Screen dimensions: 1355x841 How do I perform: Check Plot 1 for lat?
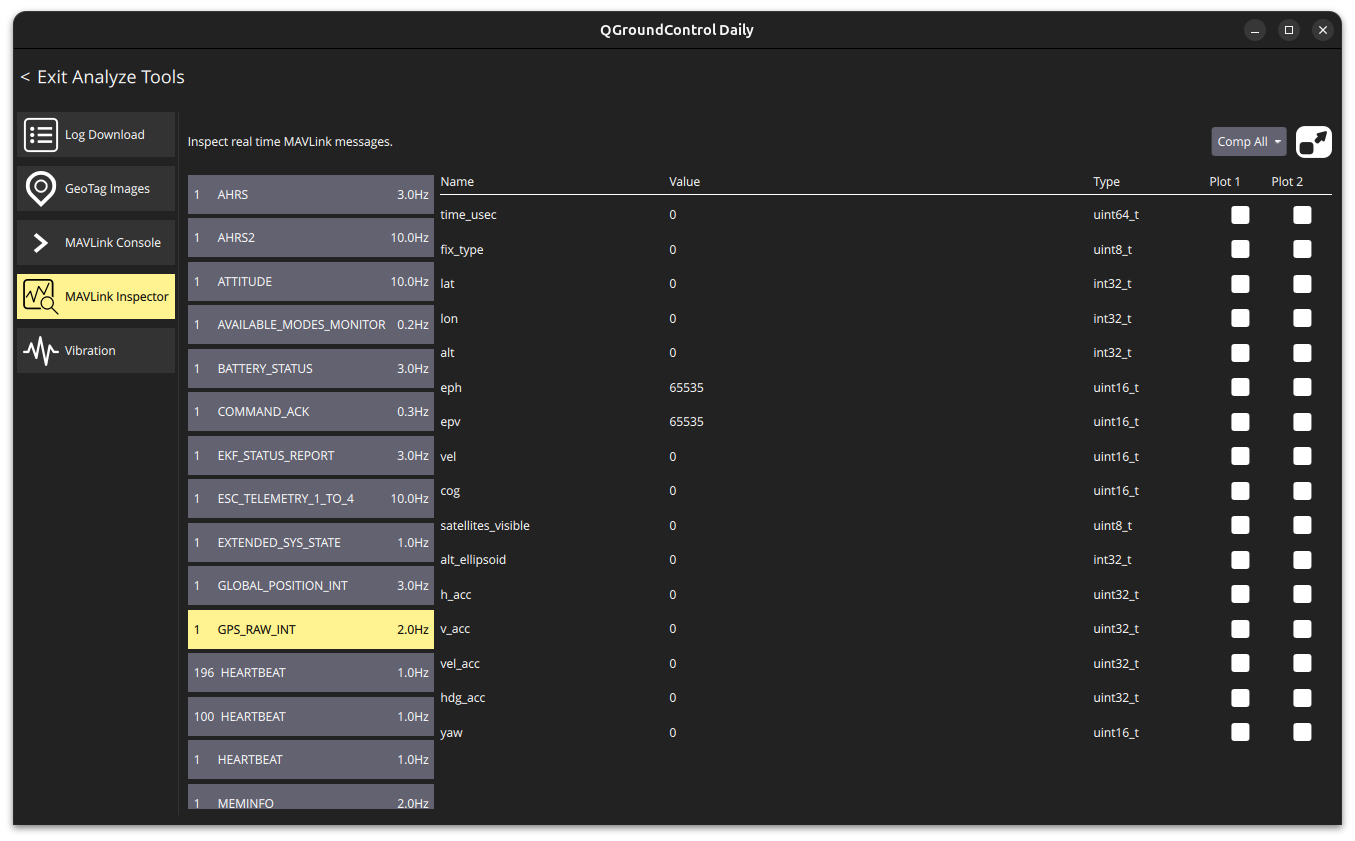tap(1240, 284)
